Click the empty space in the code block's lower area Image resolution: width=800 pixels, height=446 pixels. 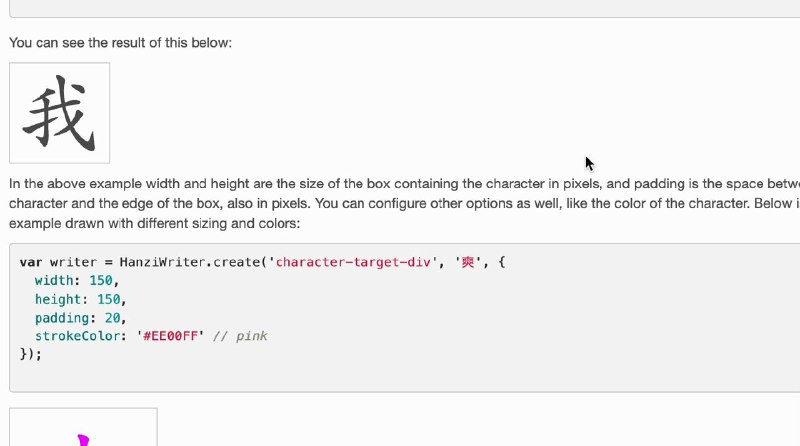404,376
